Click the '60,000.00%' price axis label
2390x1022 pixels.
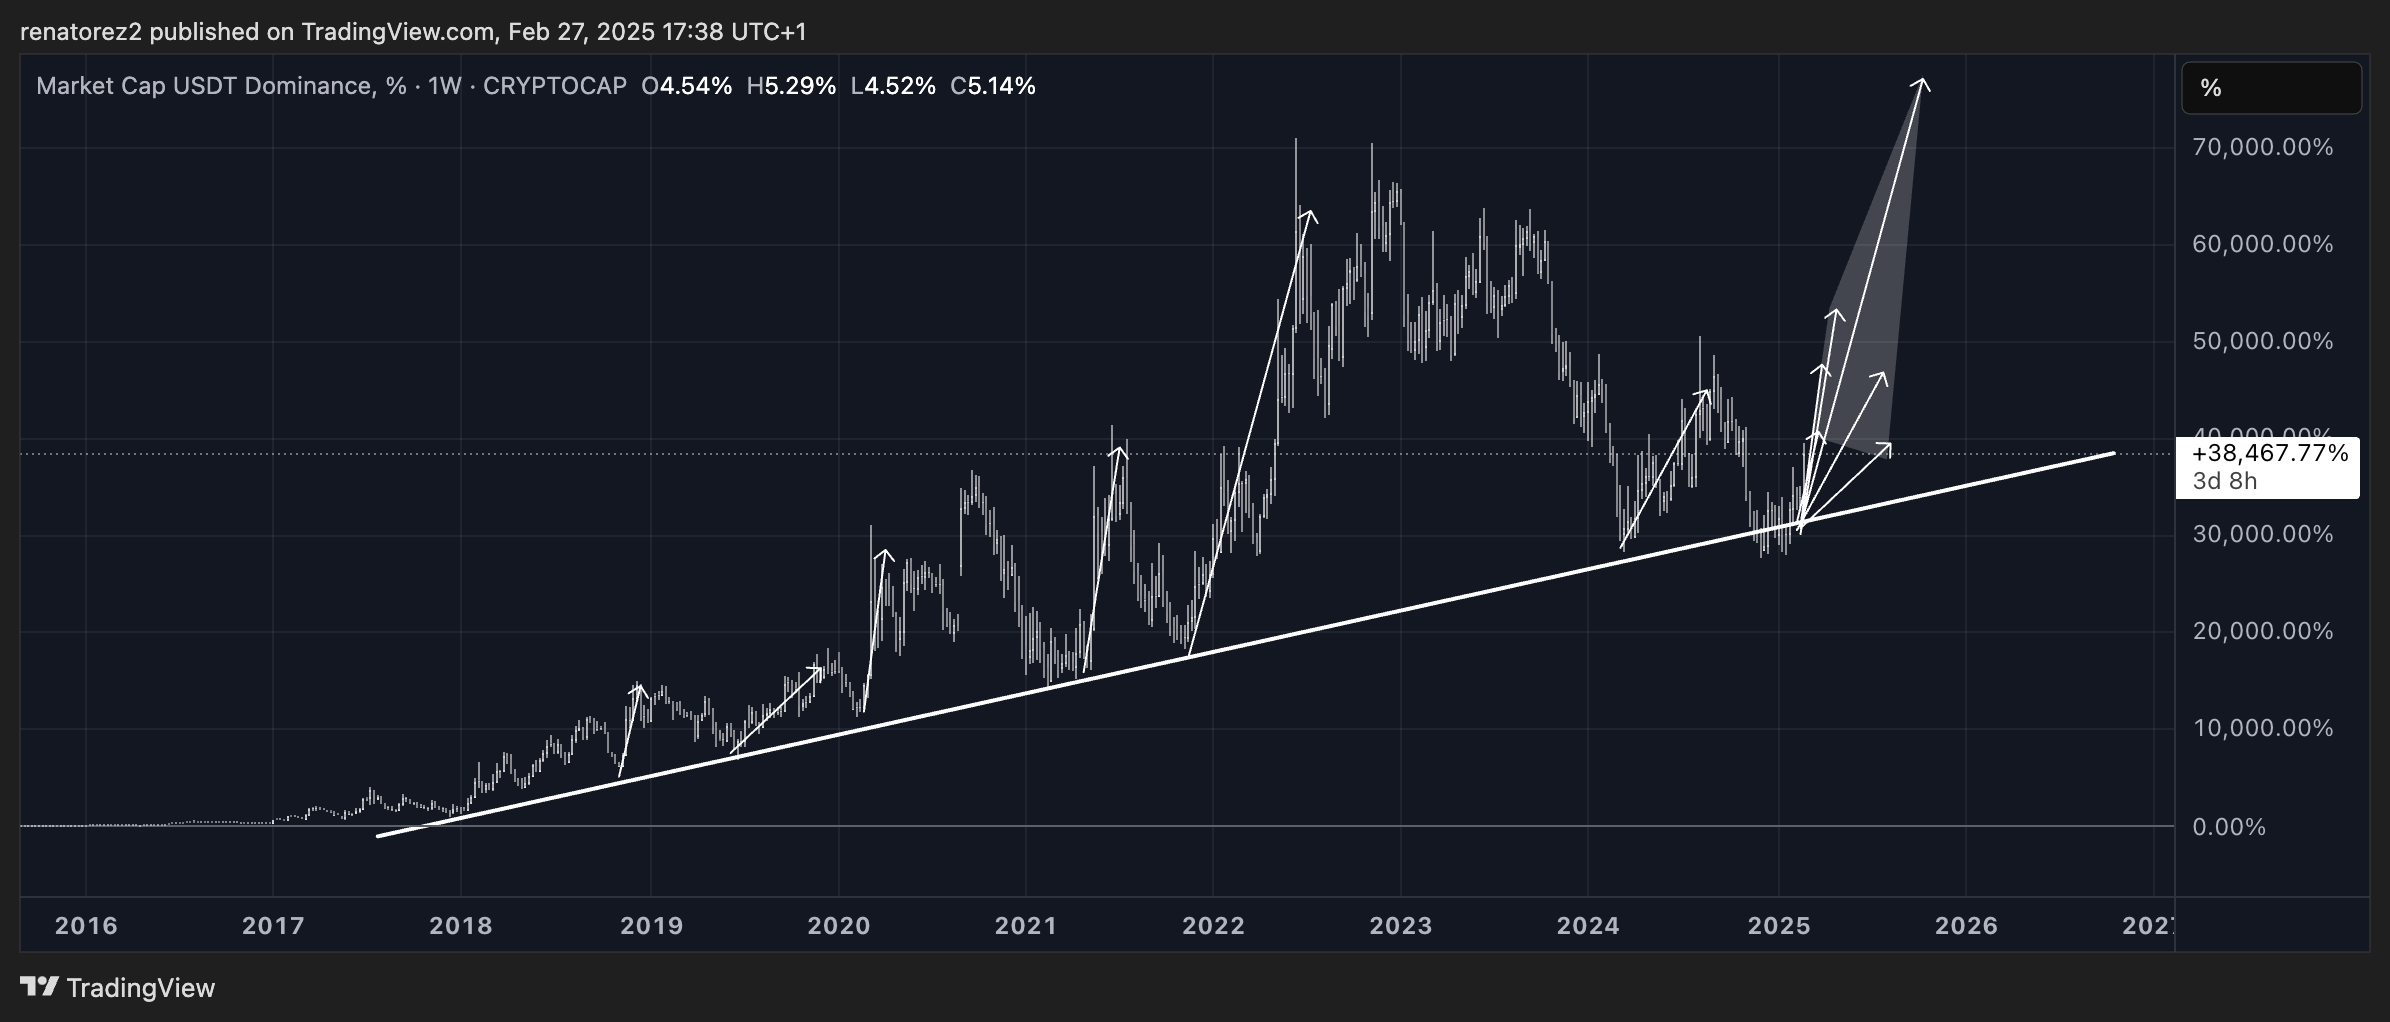pos(2263,244)
